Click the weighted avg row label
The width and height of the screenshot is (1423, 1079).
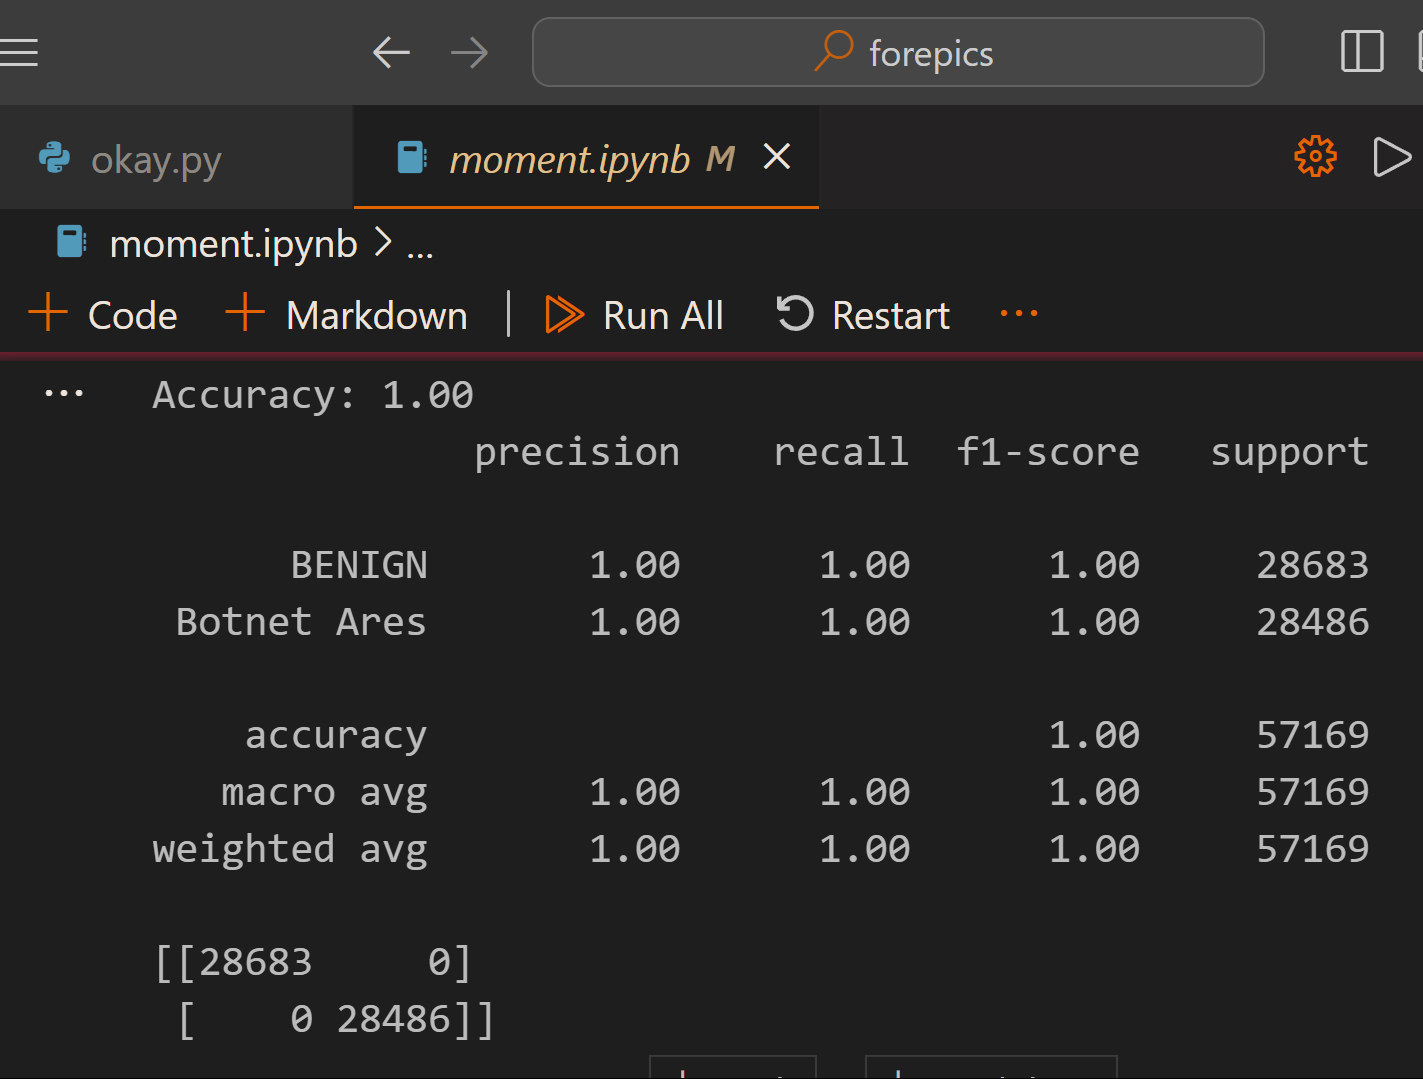(x=290, y=849)
